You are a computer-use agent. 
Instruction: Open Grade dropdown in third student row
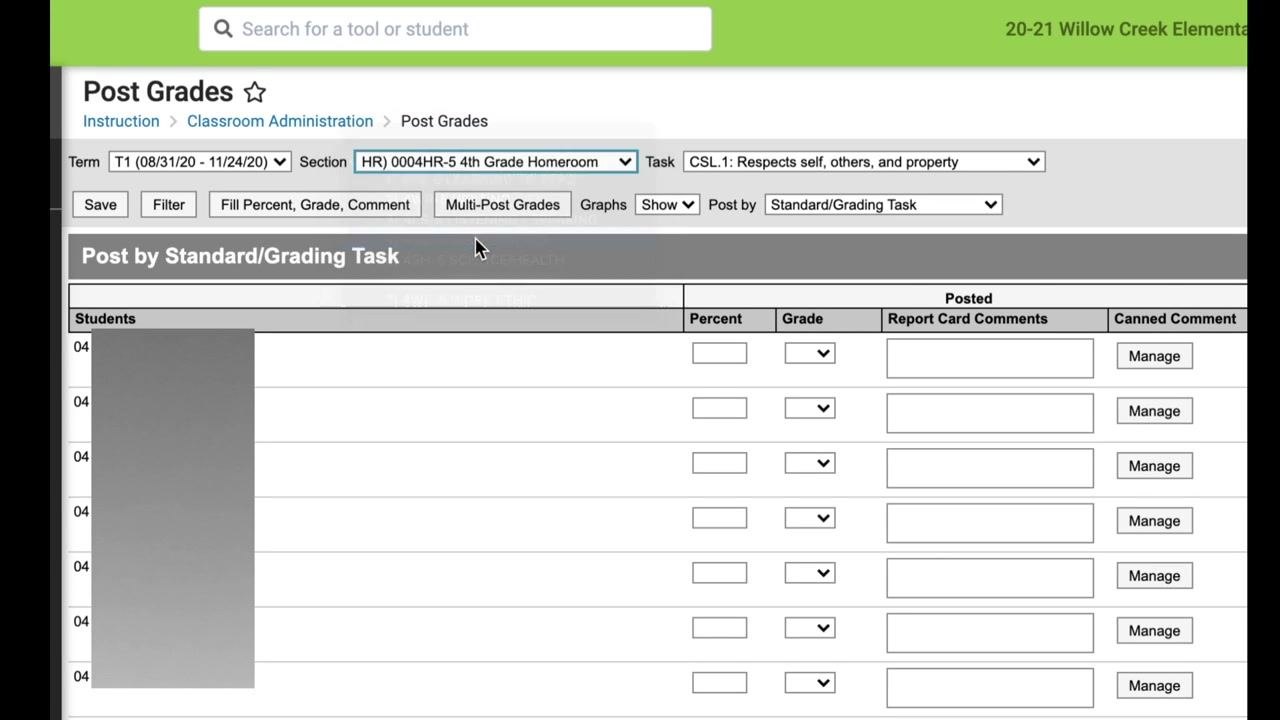pos(810,463)
